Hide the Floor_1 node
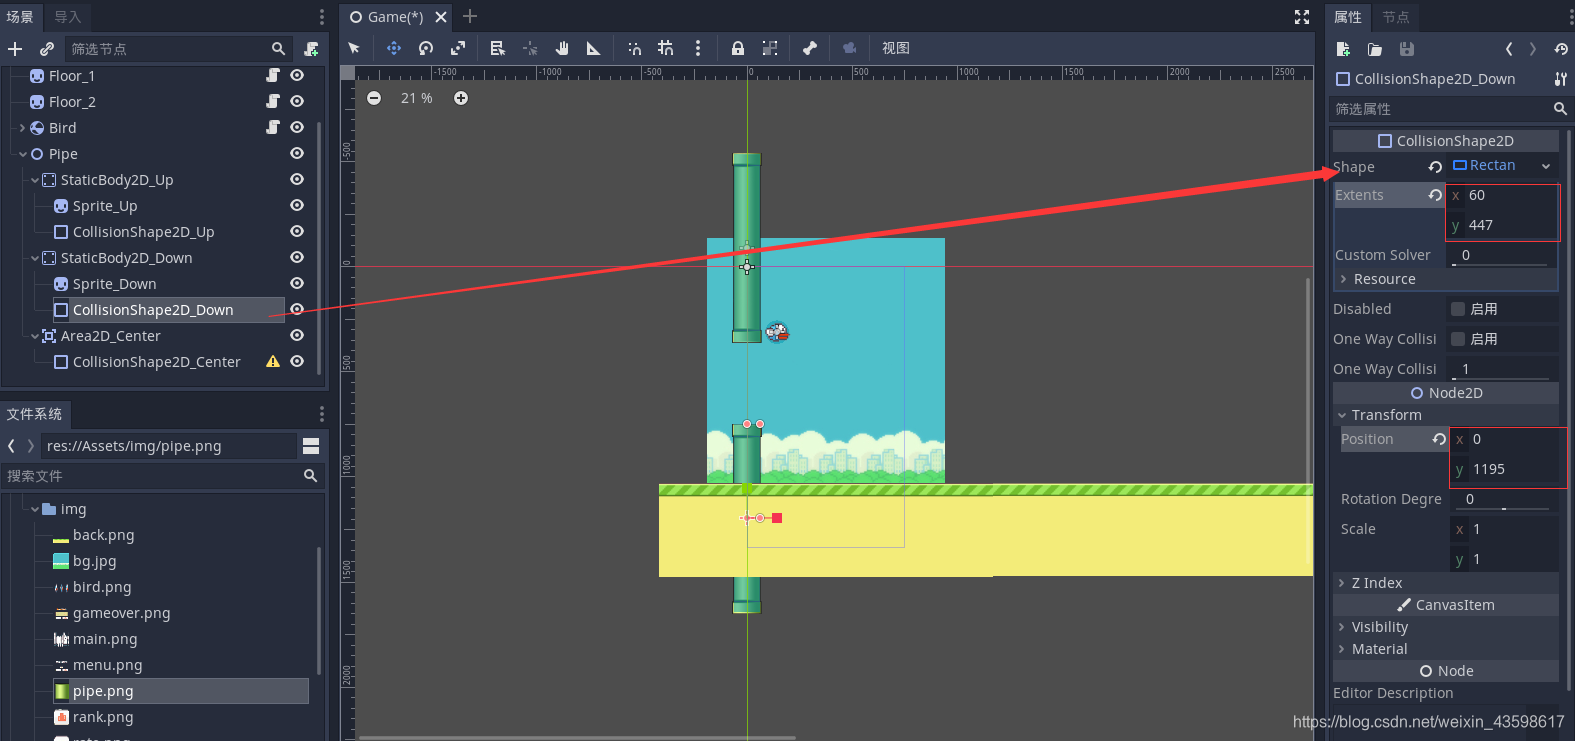 tap(297, 75)
